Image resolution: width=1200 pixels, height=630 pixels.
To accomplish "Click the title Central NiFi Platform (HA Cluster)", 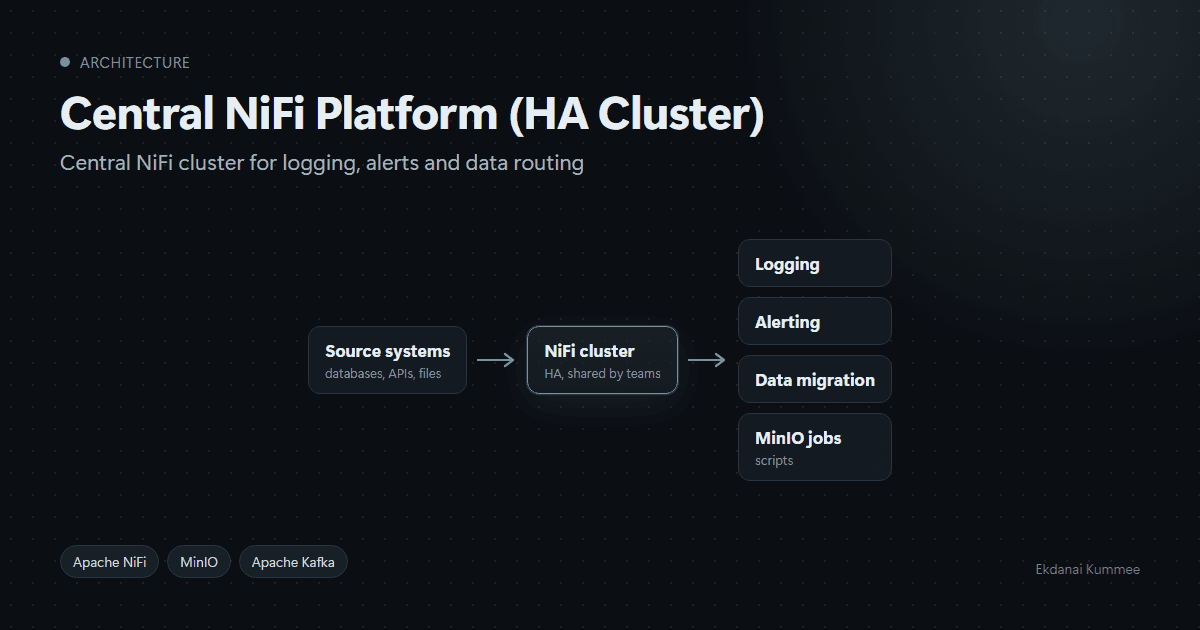I will tap(412, 114).
